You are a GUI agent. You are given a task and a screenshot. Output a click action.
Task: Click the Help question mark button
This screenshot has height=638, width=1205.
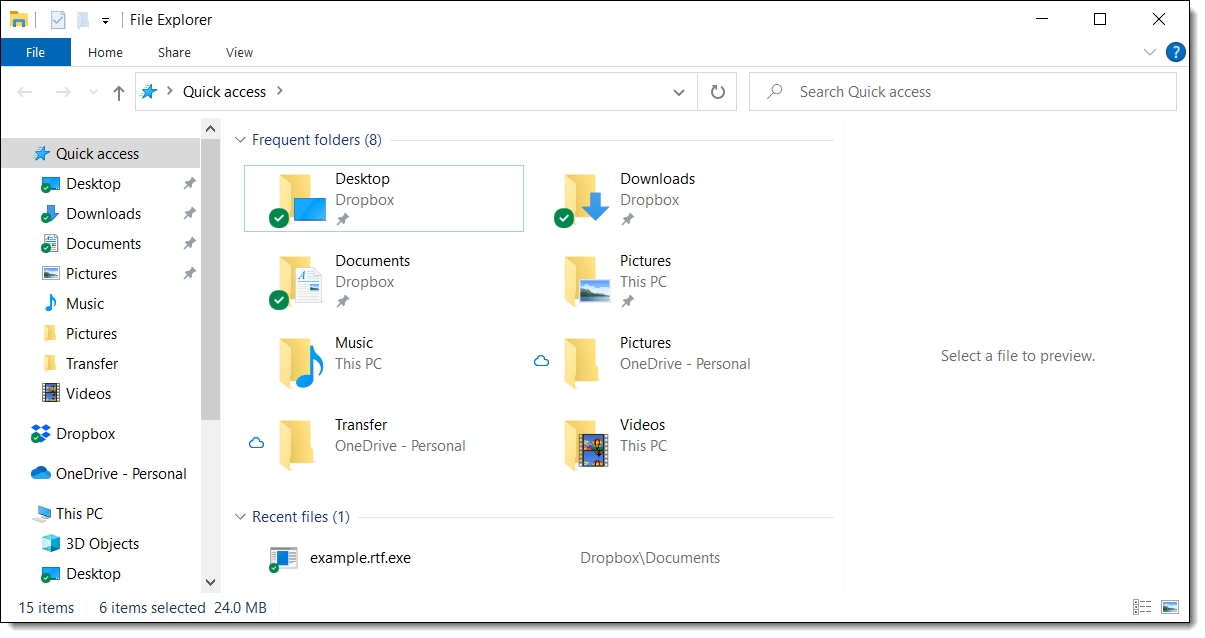pos(1176,52)
